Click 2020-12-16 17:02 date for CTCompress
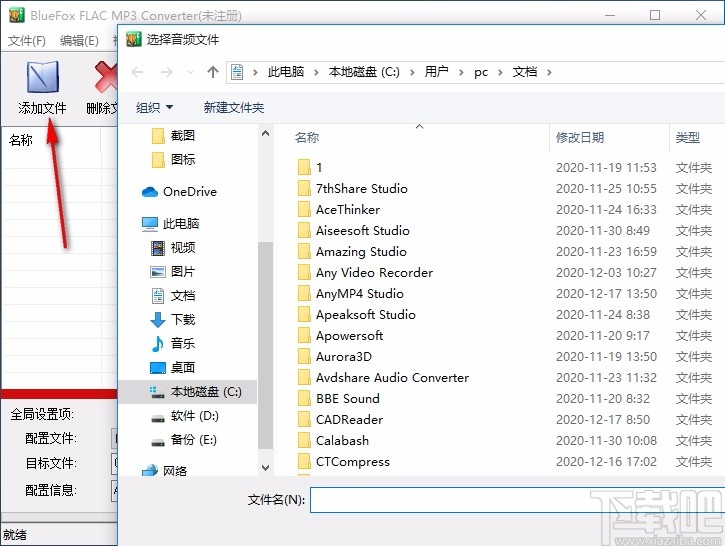Viewport: 725px width, 546px height. point(606,462)
